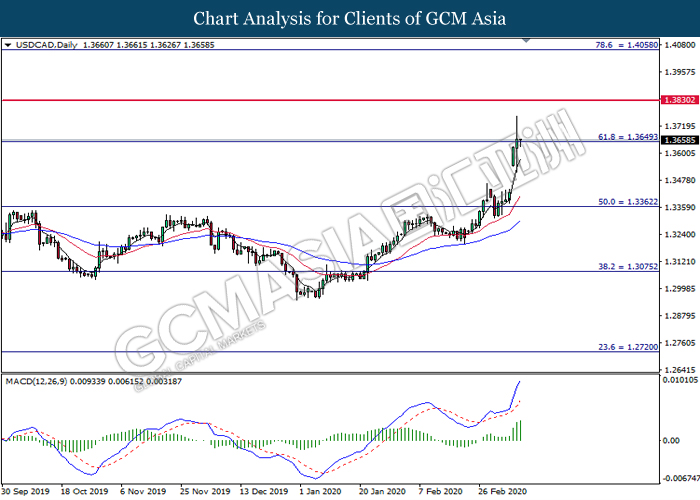Click the red horizontal resistance line
The height and width of the screenshot is (500, 700).
coord(300,100)
